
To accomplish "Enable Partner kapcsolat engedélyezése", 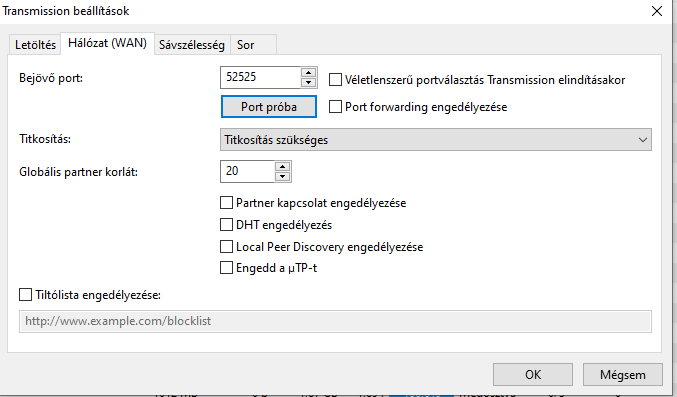I will (x=226, y=203).
